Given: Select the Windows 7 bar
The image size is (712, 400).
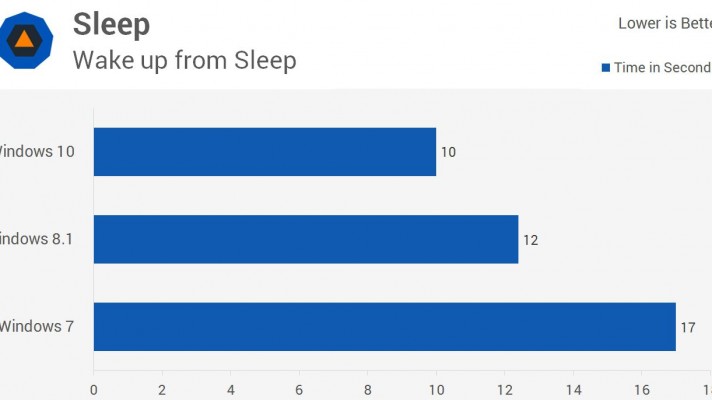Looking at the screenshot, I should (x=385, y=326).
